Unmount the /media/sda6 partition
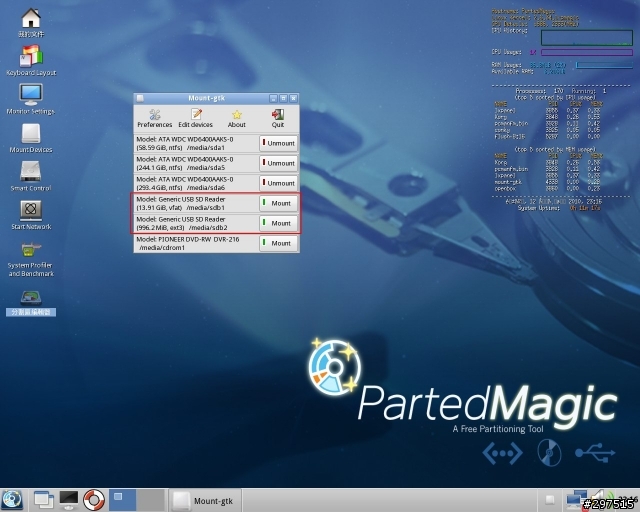Image resolution: width=640 pixels, height=512 pixels. [278, 183]
